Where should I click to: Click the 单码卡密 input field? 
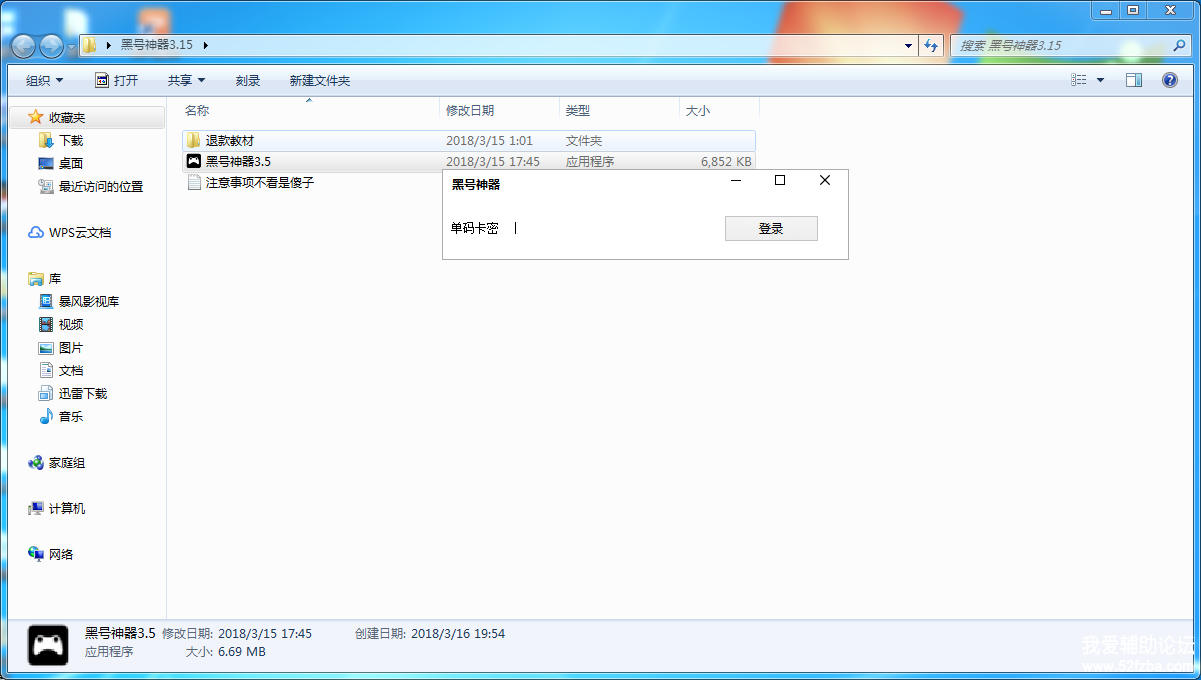click(610, 228)
